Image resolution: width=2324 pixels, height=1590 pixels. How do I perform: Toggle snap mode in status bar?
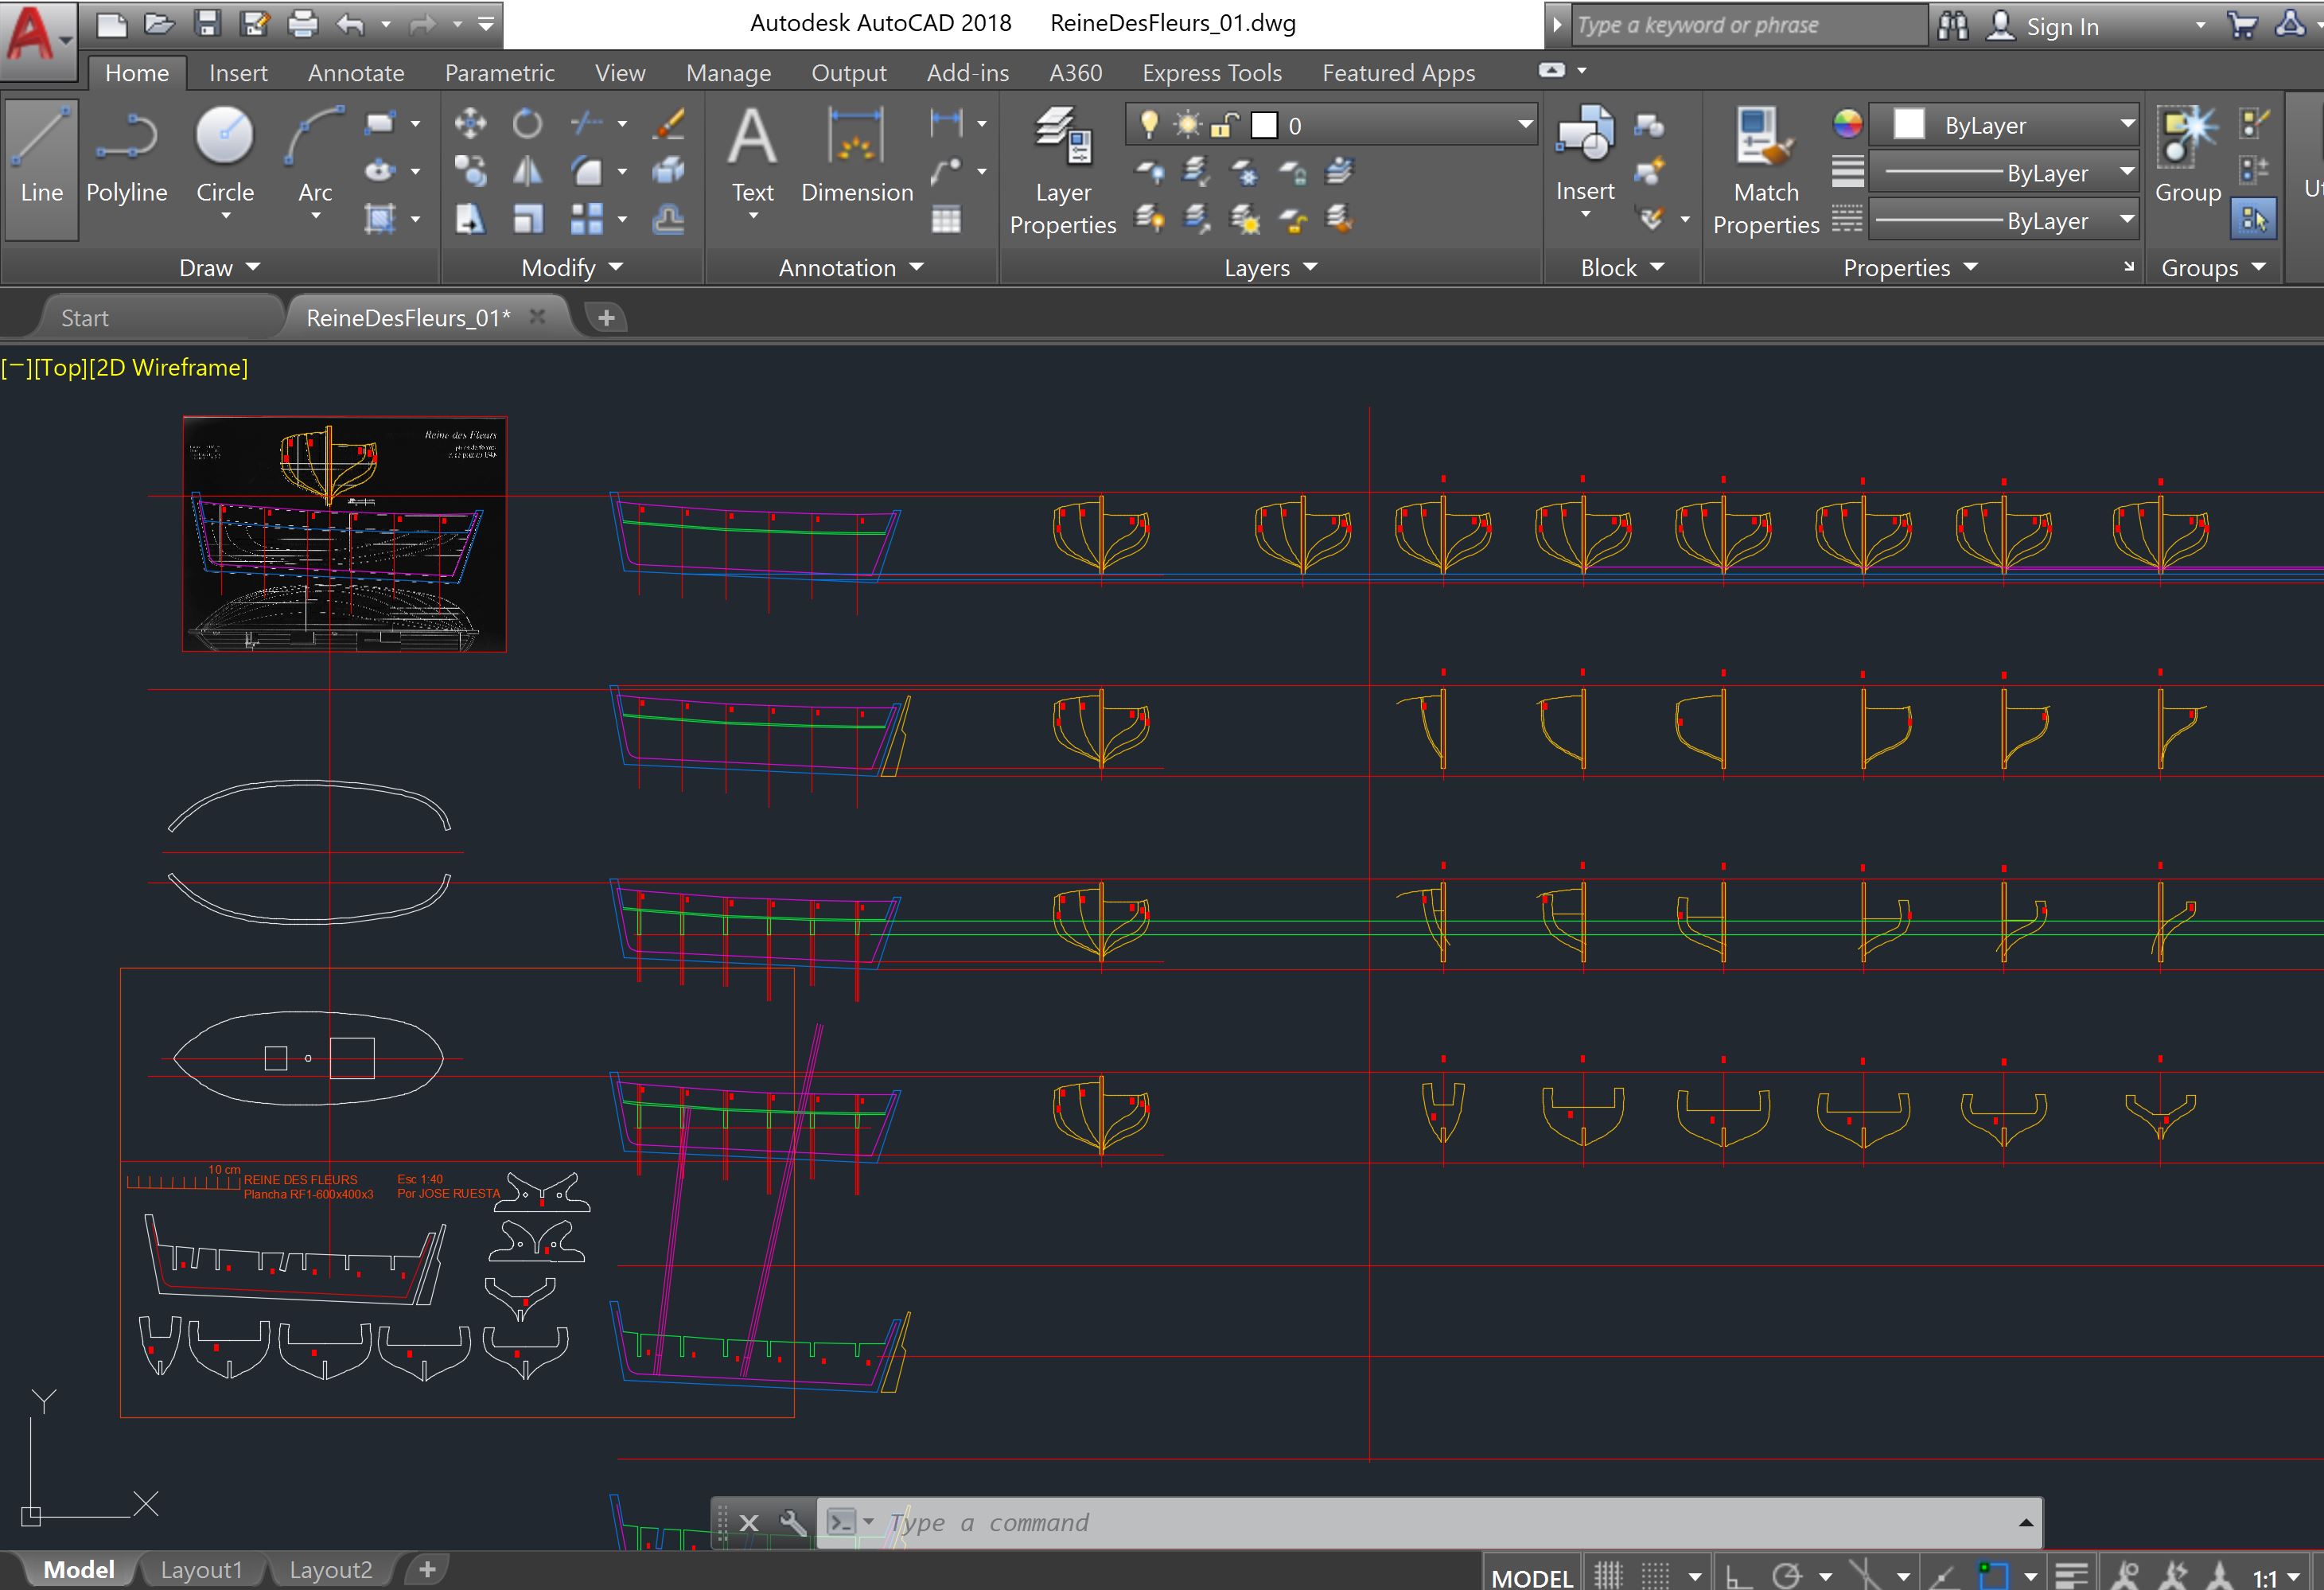tap(1656, 1576)
